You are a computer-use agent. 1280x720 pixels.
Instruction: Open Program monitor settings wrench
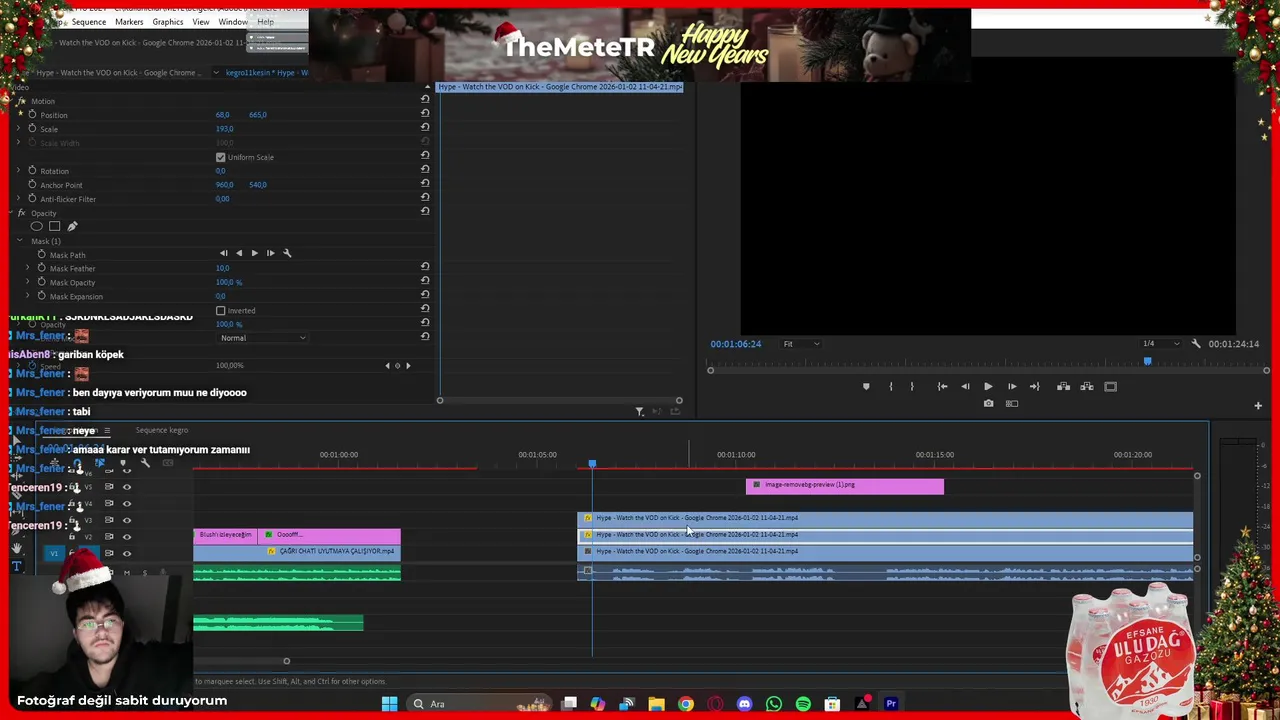pos(1196,343)
